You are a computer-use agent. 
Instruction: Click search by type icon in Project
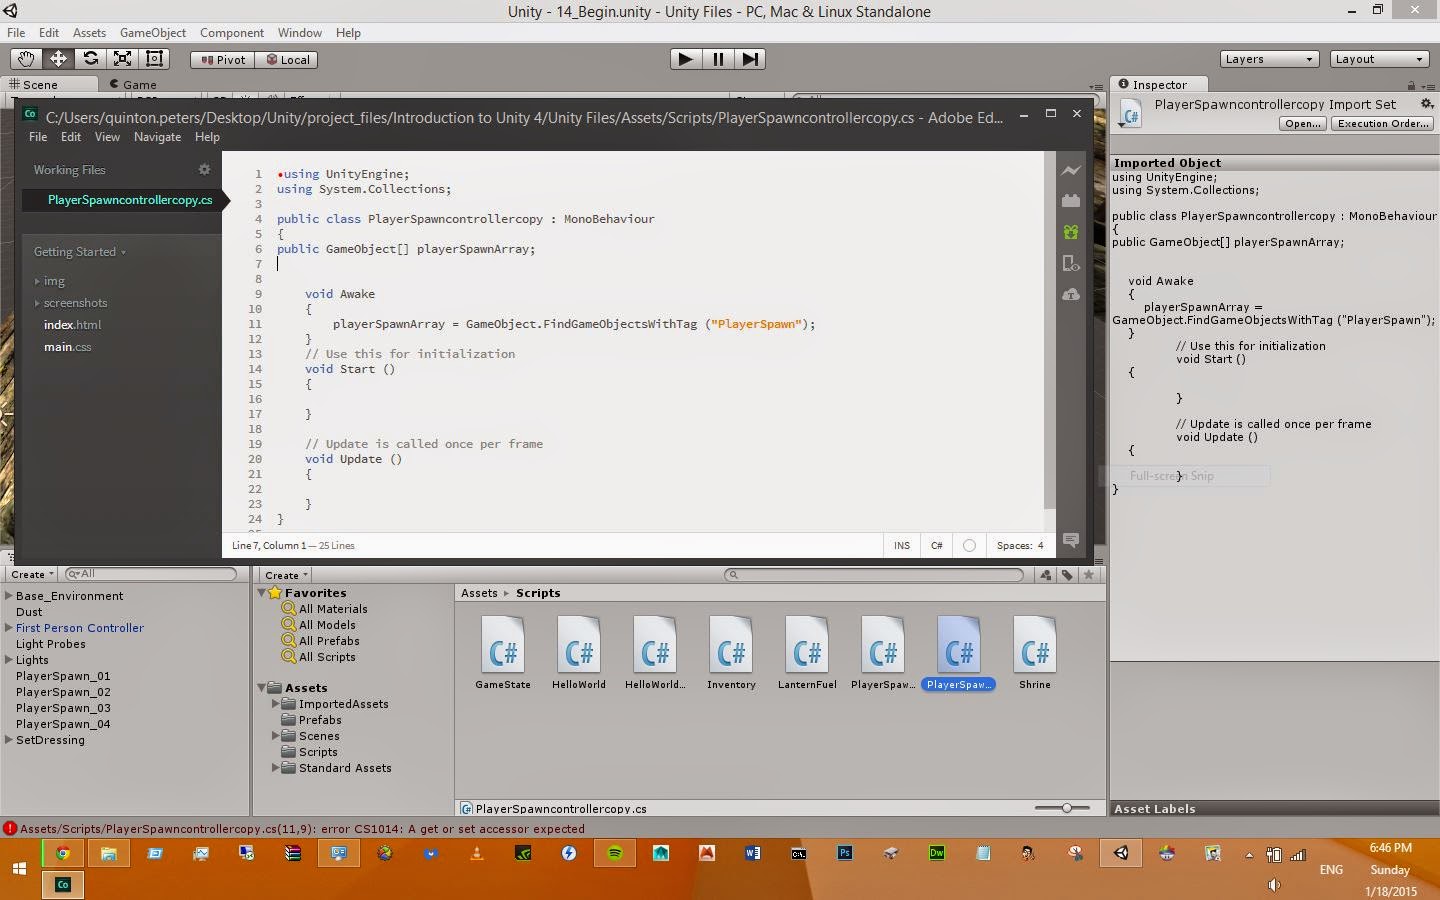pyautogui.click(x=1046, y=575)
